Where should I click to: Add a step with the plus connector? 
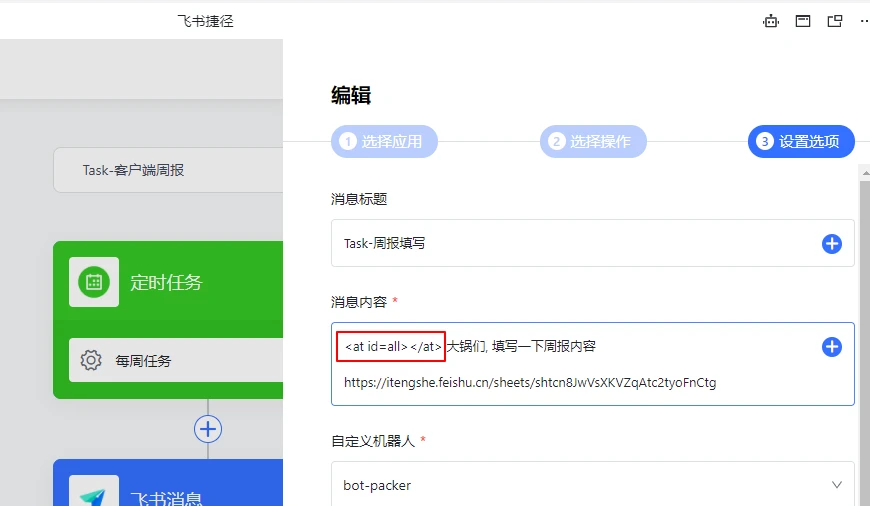(208, 429)
